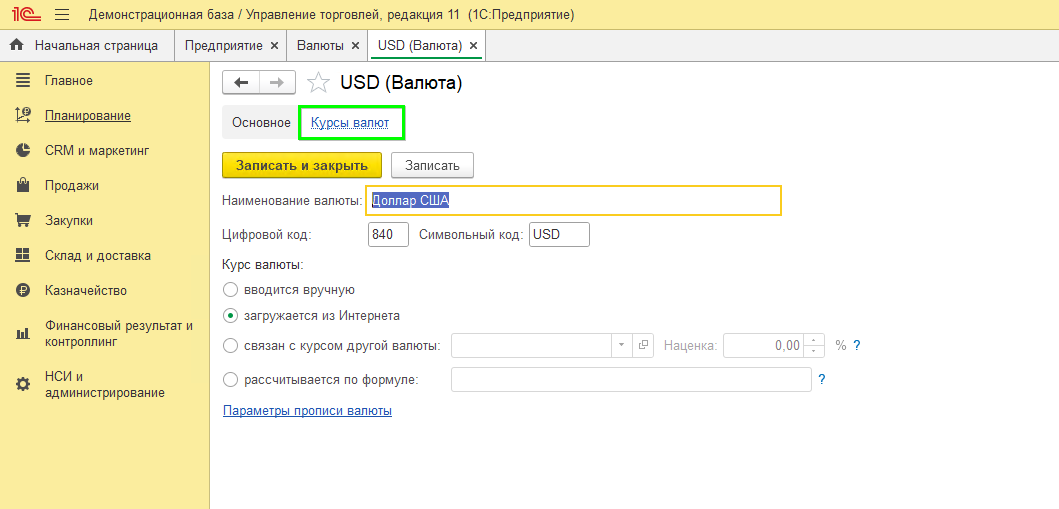This screenshot has height=509, width=1059.
Task: Expand the linked currency dropdown arrow
Action: pos(621,346)
